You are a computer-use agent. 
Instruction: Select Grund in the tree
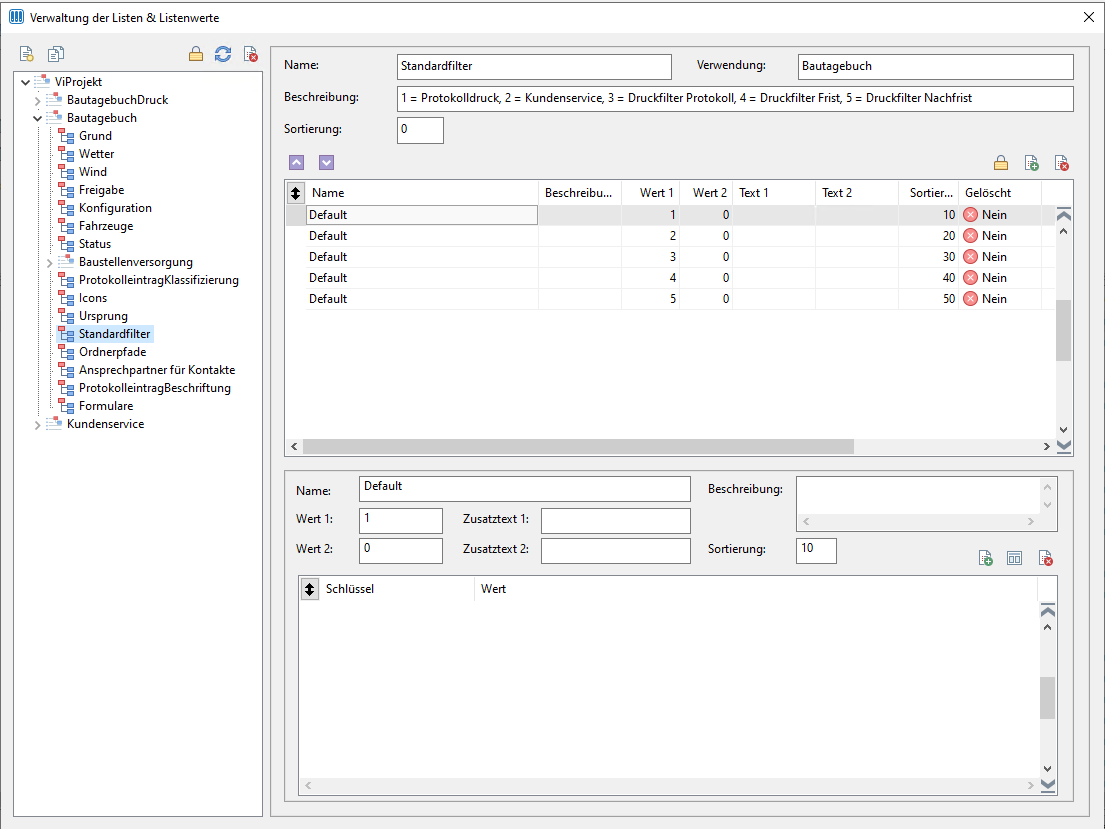95,136
